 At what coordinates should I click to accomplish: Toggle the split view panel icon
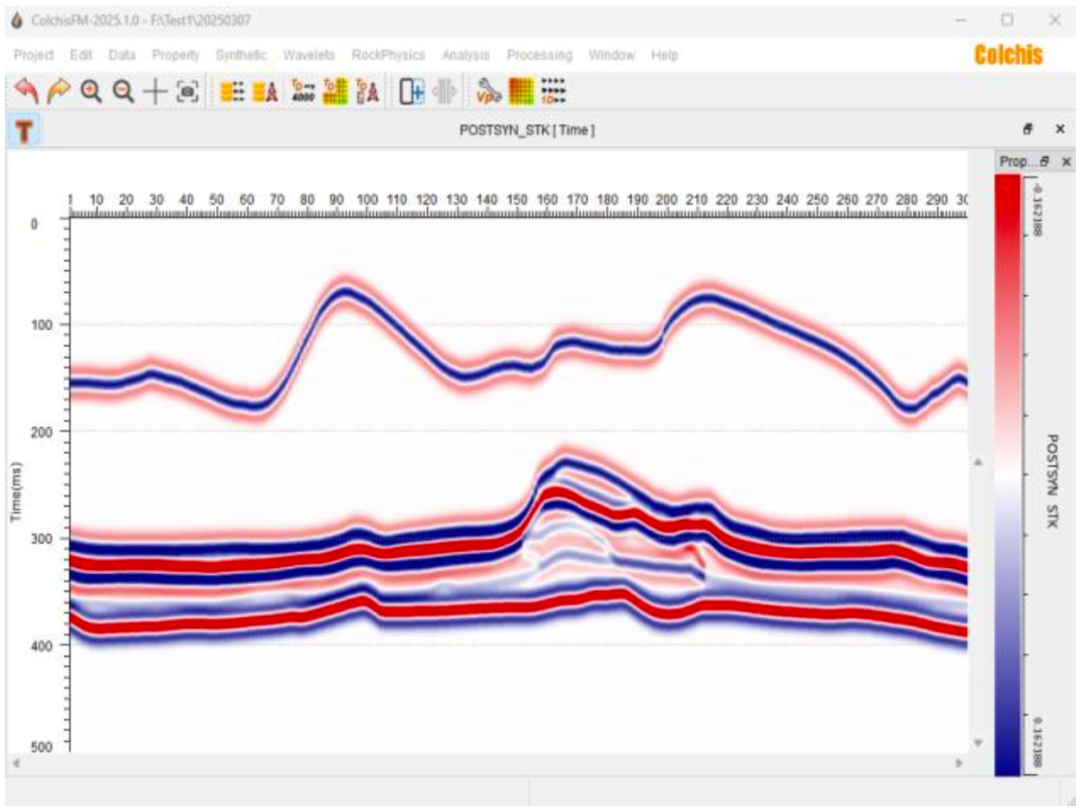(412, 91)
